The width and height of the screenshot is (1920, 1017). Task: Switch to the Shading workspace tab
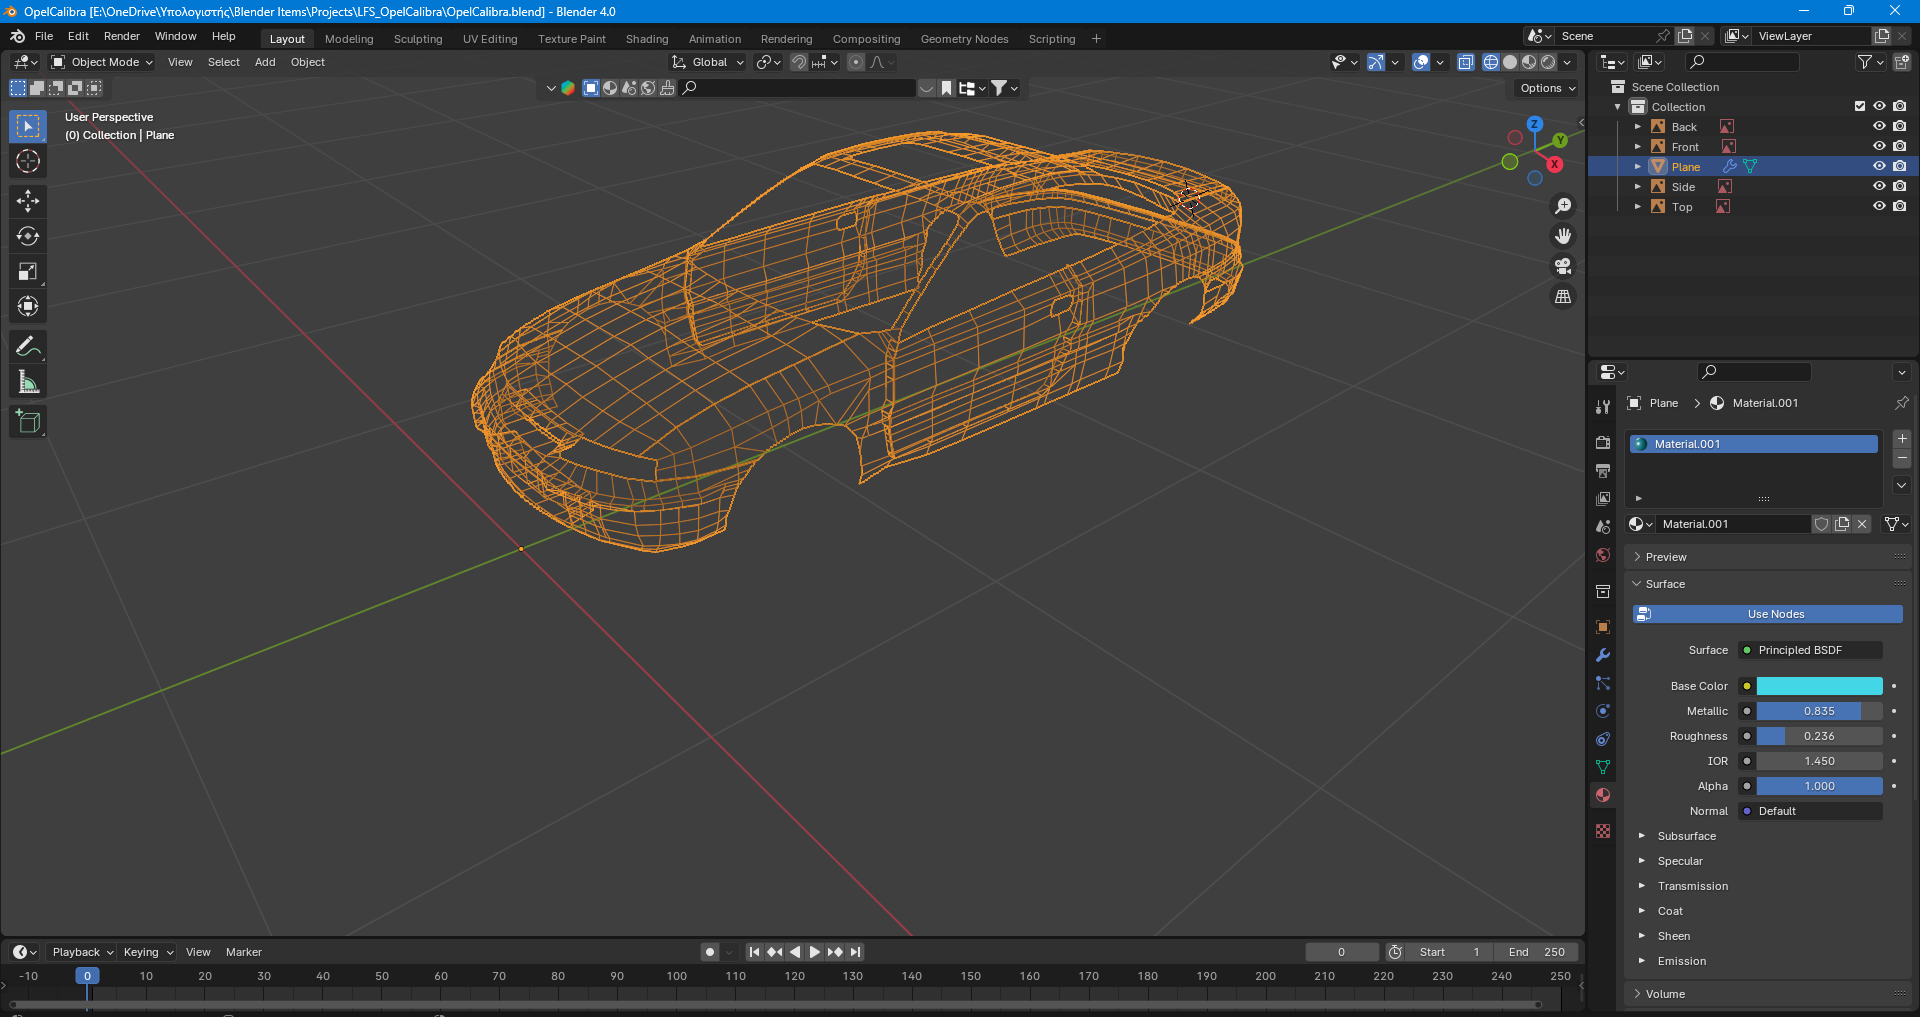click(x=646, y=39)
